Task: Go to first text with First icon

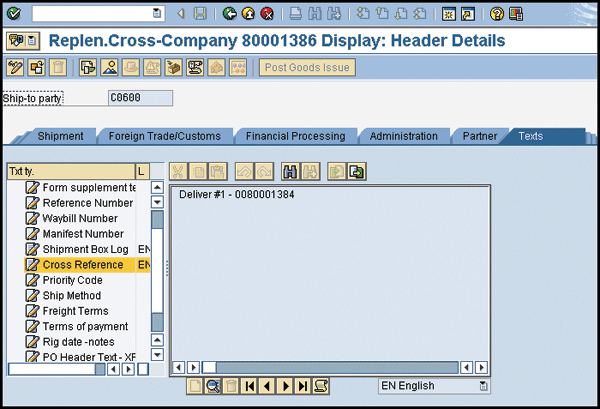Action: (x=249, y=386)
